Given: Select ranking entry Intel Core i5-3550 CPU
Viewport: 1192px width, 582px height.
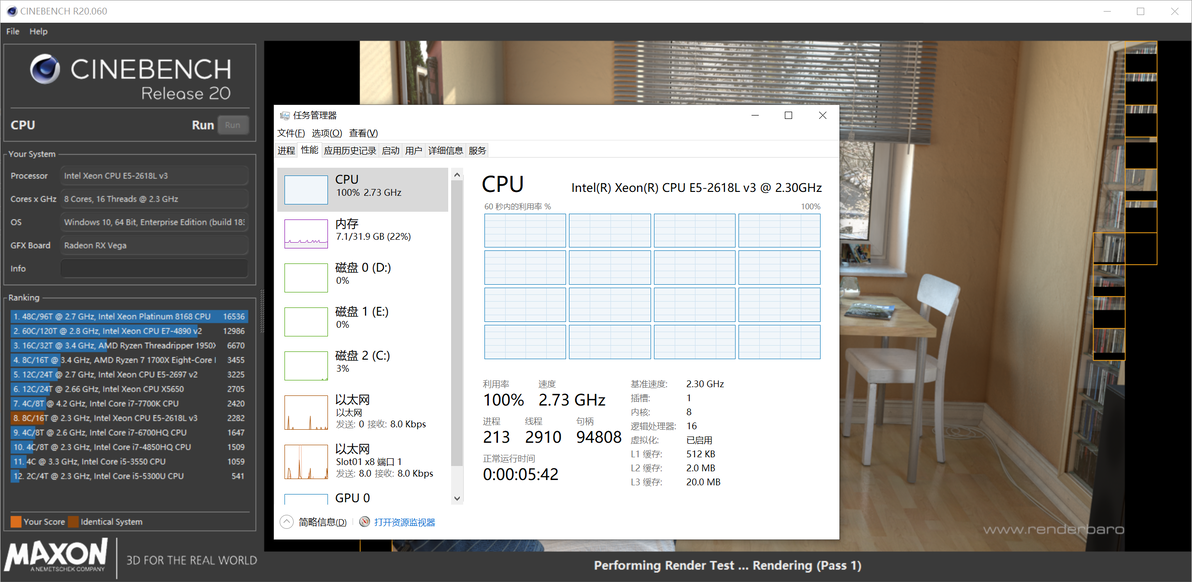Looking at the screenshot, I should pos(129,461).
